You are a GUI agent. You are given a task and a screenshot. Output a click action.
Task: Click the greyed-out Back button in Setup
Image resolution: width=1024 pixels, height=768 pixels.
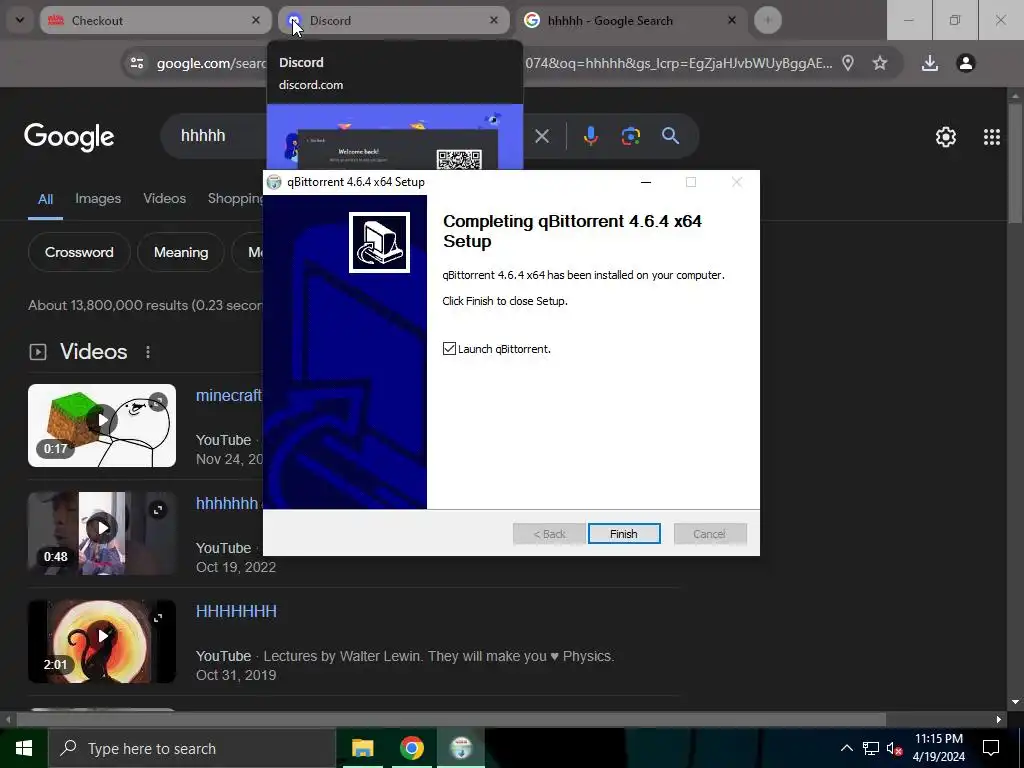549,534
